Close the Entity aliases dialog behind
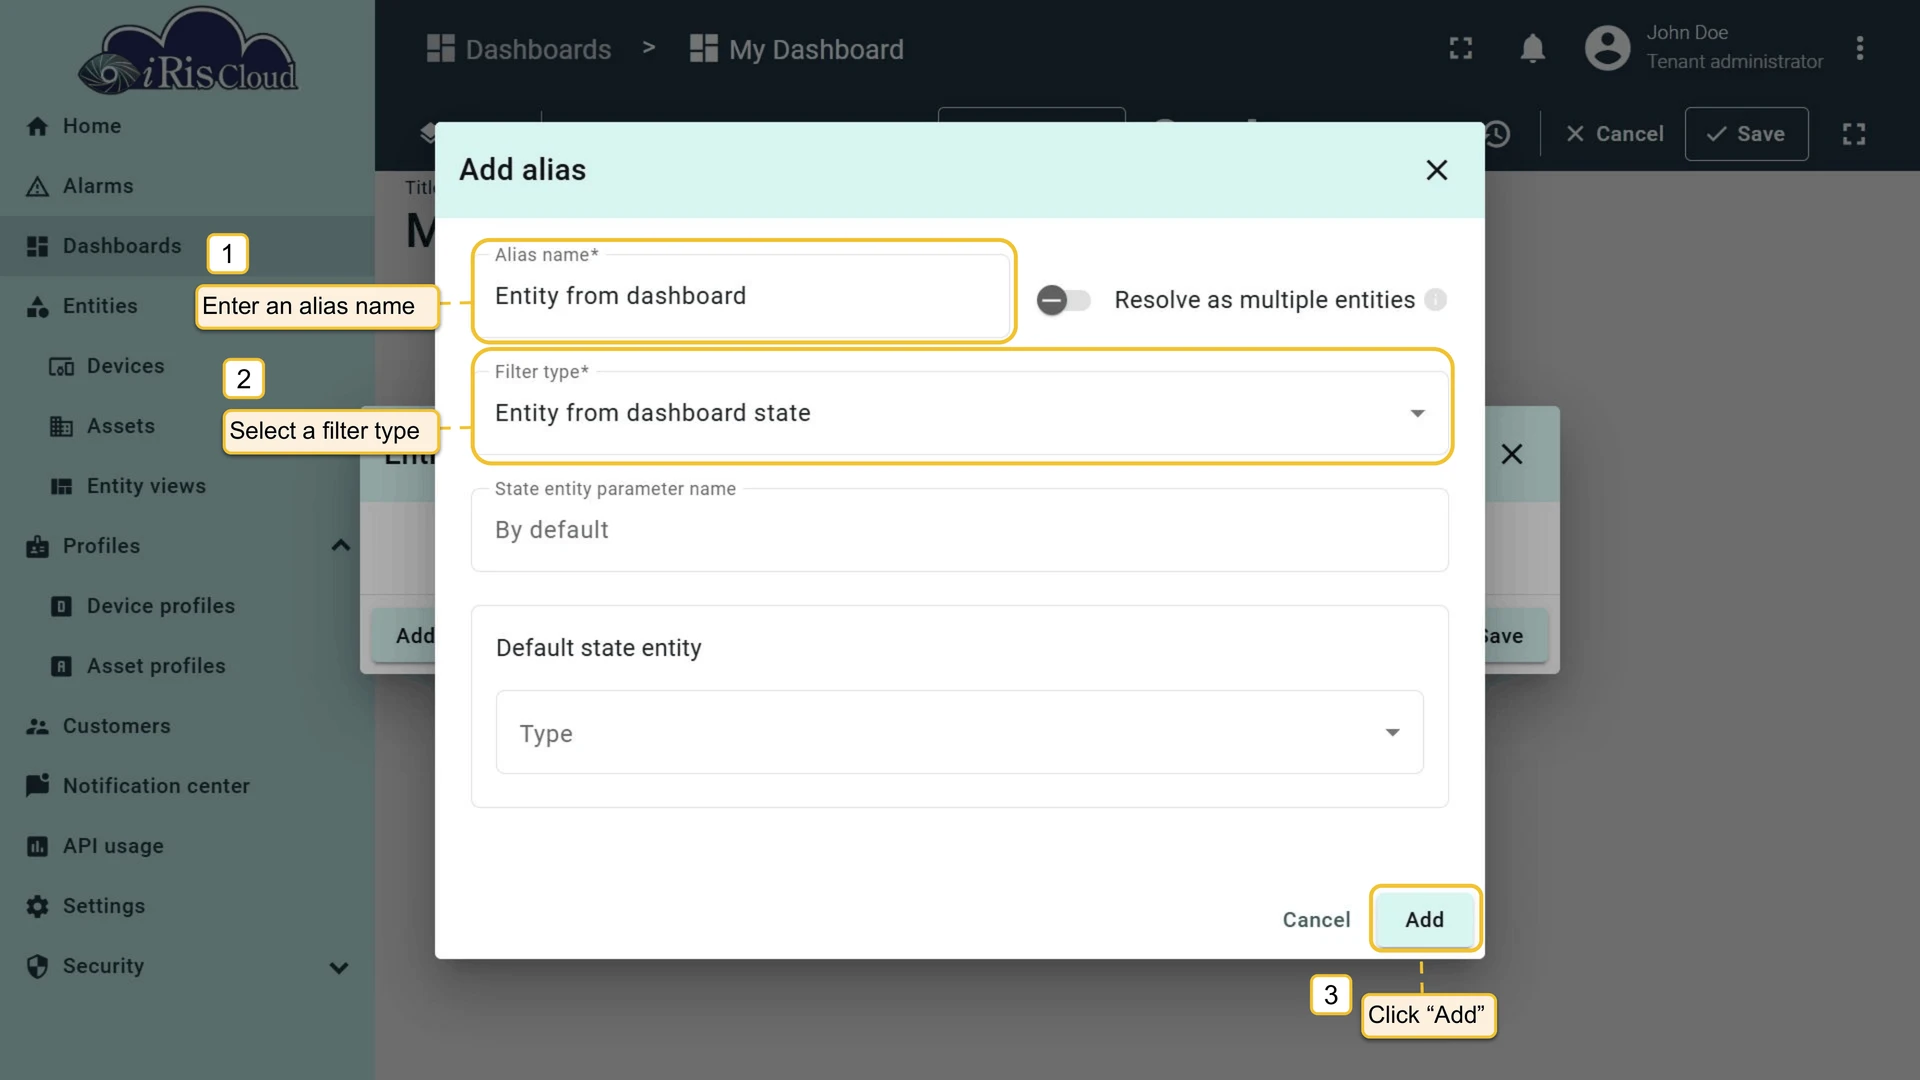The image size is (1920, 1080). [x=1512, y=454]
